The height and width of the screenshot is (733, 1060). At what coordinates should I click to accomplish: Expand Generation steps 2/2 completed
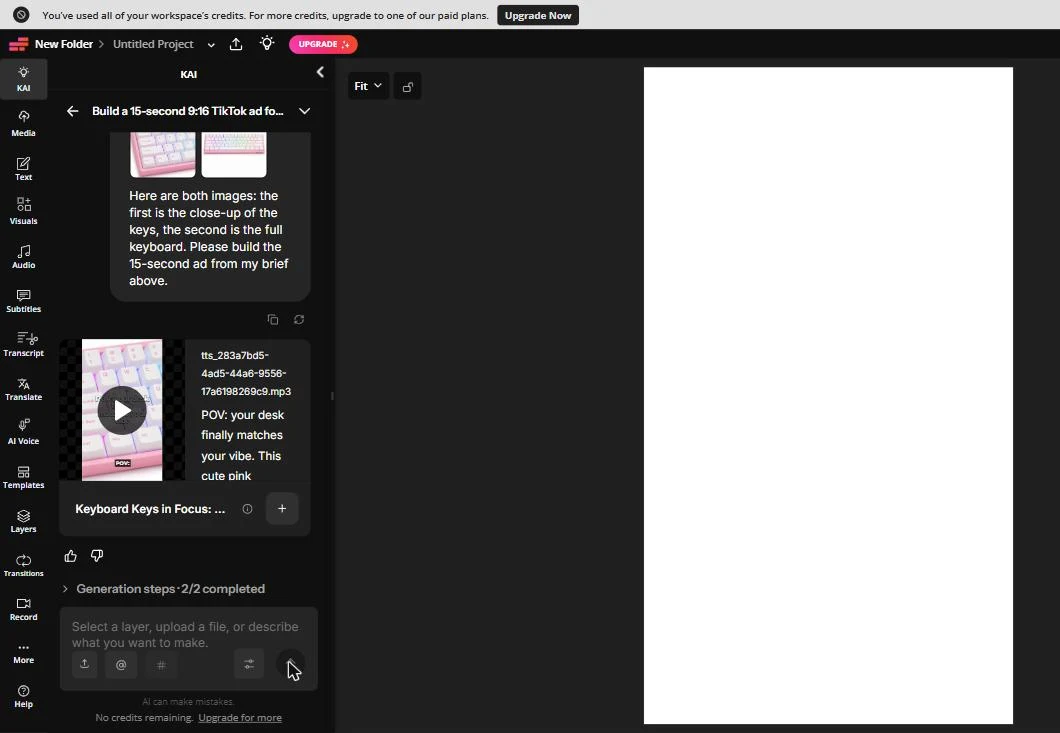(164, 589)
